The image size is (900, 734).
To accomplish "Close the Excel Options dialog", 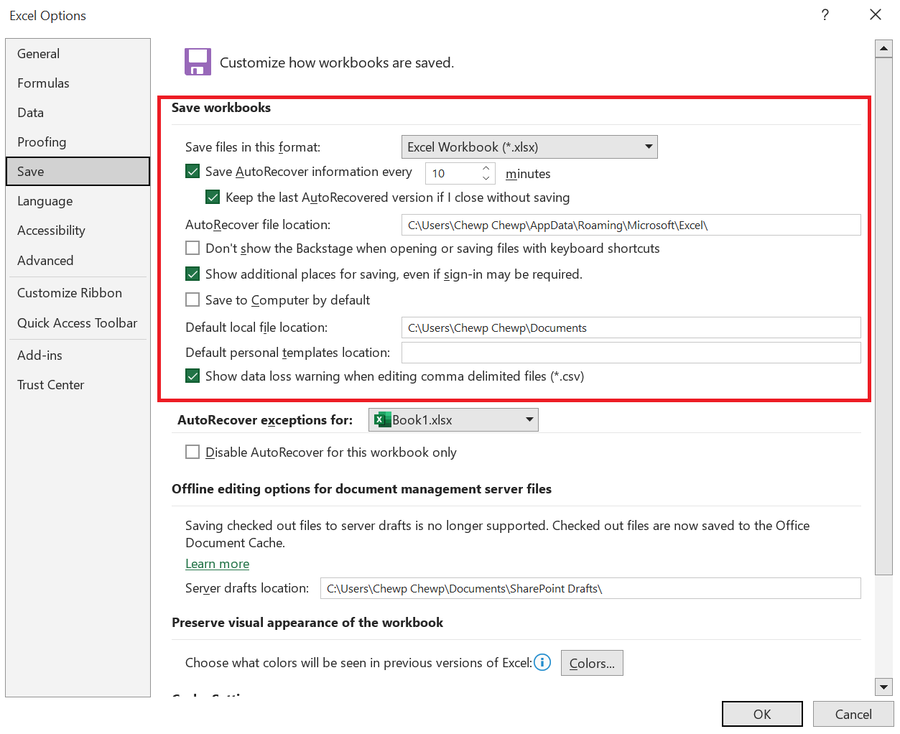I will (x=875, y=15).
